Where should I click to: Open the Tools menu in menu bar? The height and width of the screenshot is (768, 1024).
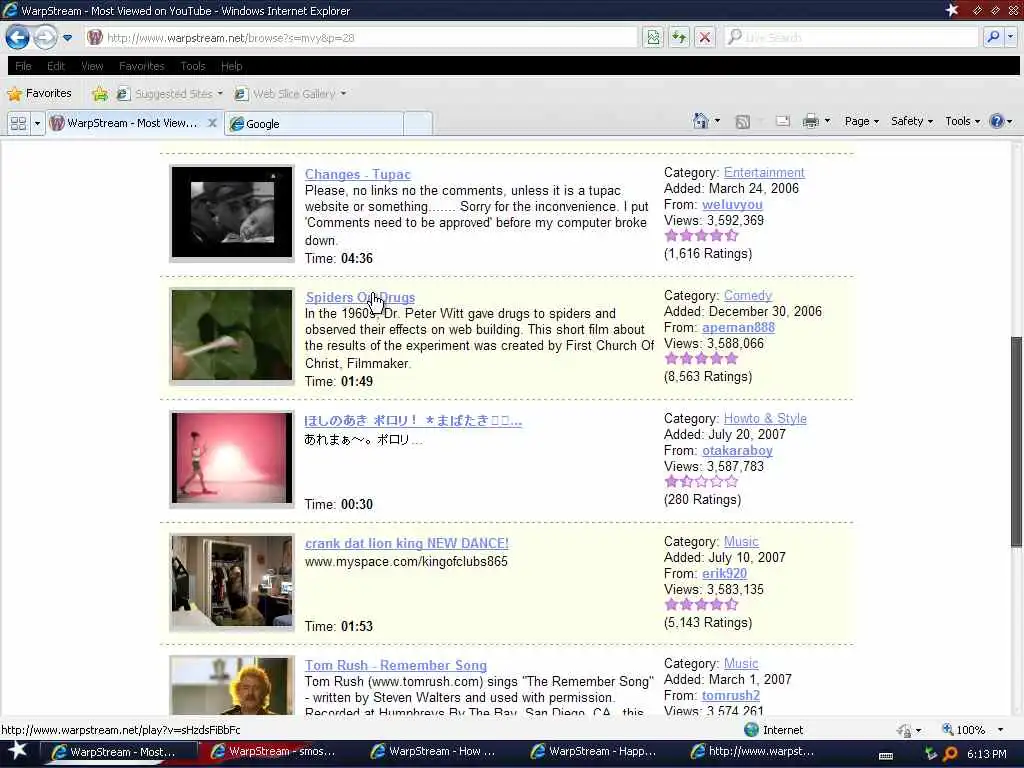[x=193, y=66]
